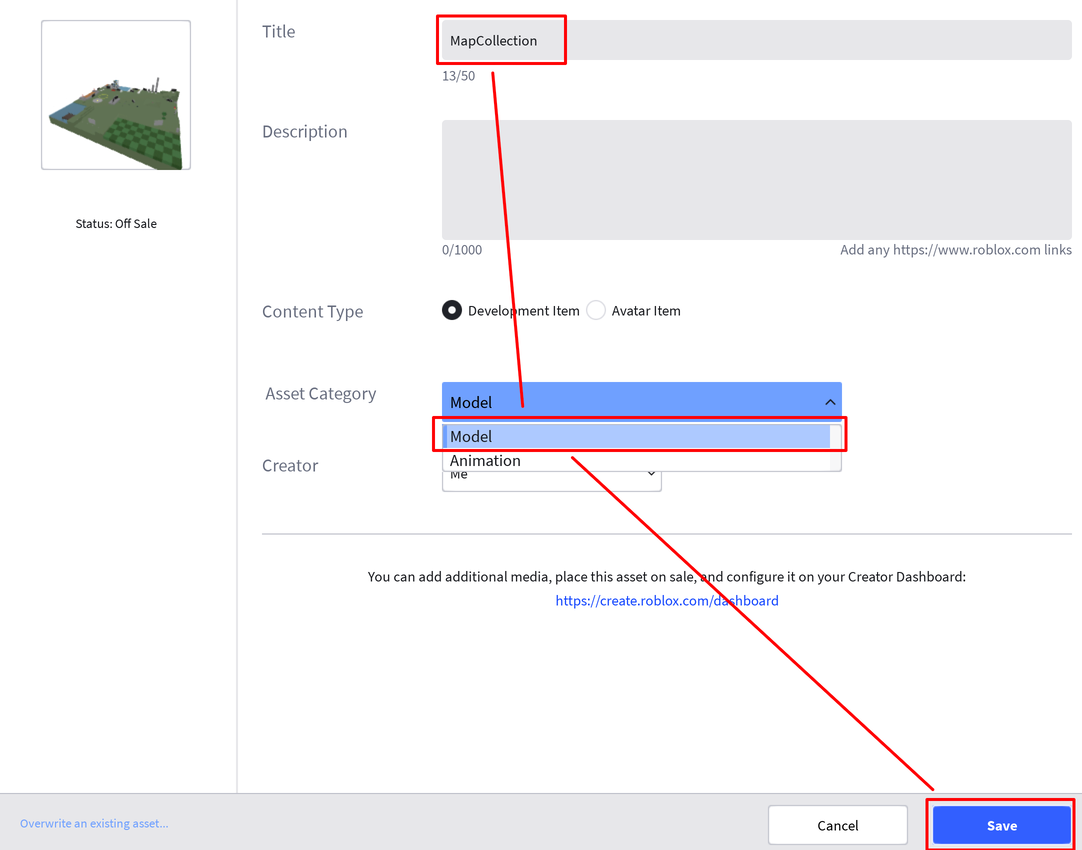Click the 13/50 title character counter
This screenshot has height=850, width=1082.
[459, 76]
